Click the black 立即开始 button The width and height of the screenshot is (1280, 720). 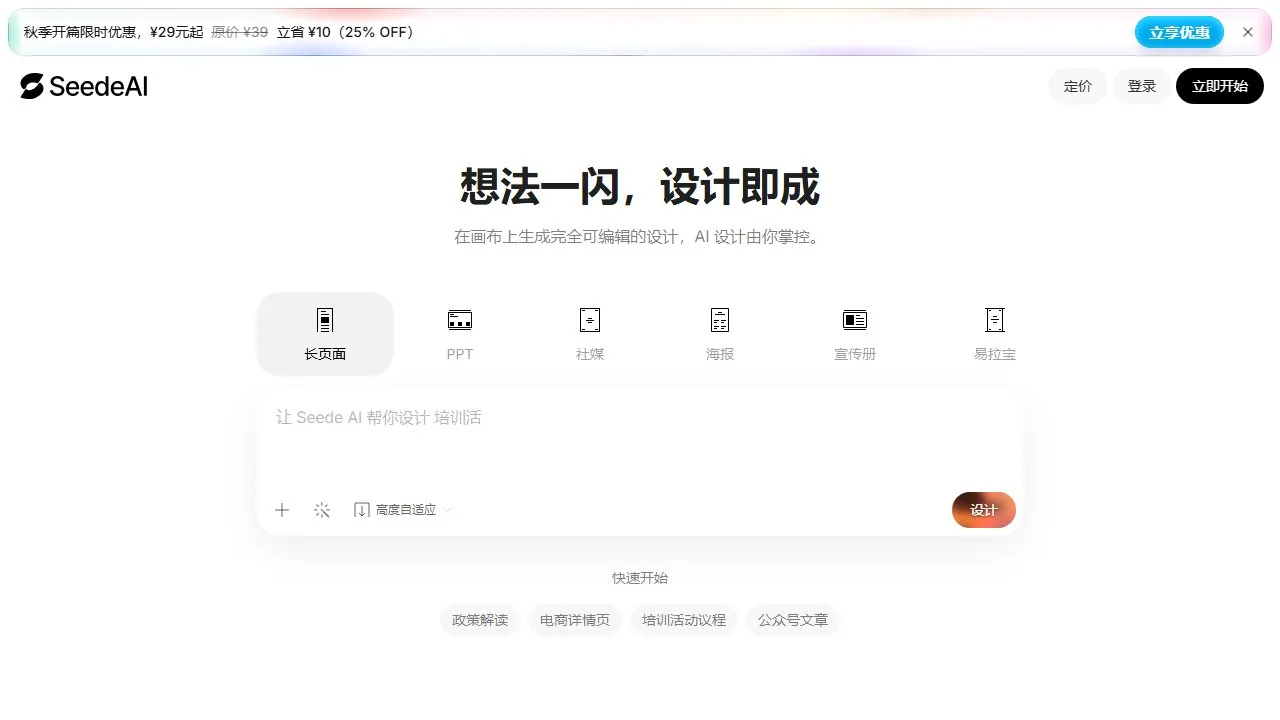point(1220,86)
